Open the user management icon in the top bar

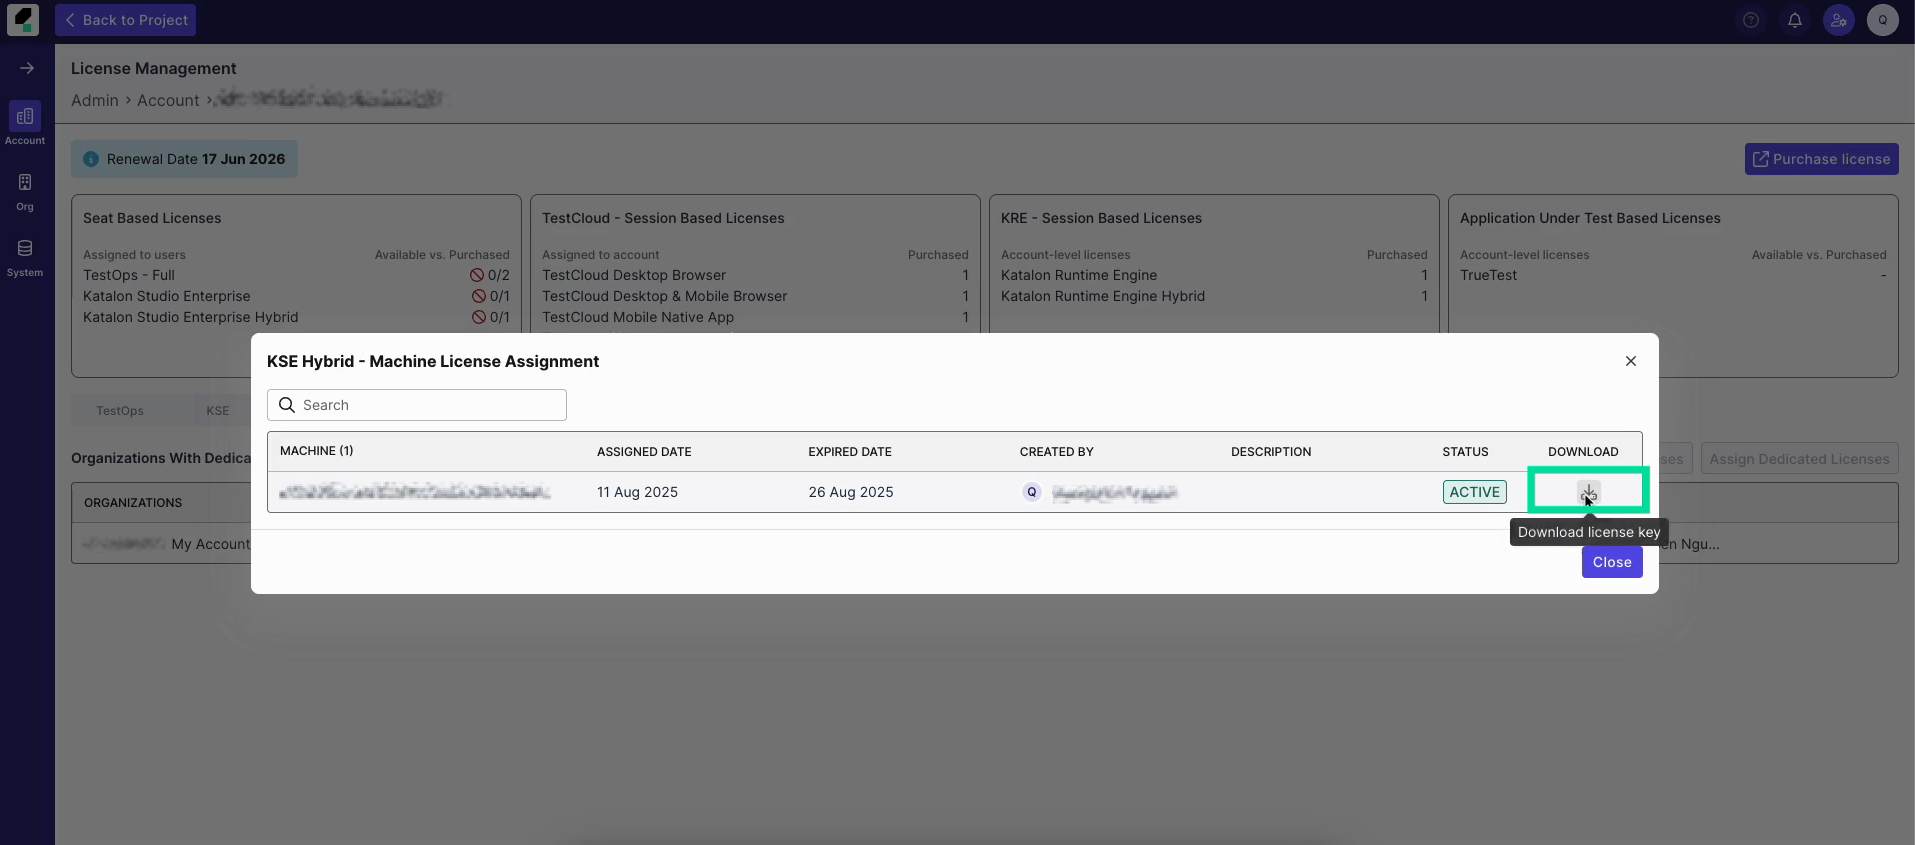click(1839, 20)
